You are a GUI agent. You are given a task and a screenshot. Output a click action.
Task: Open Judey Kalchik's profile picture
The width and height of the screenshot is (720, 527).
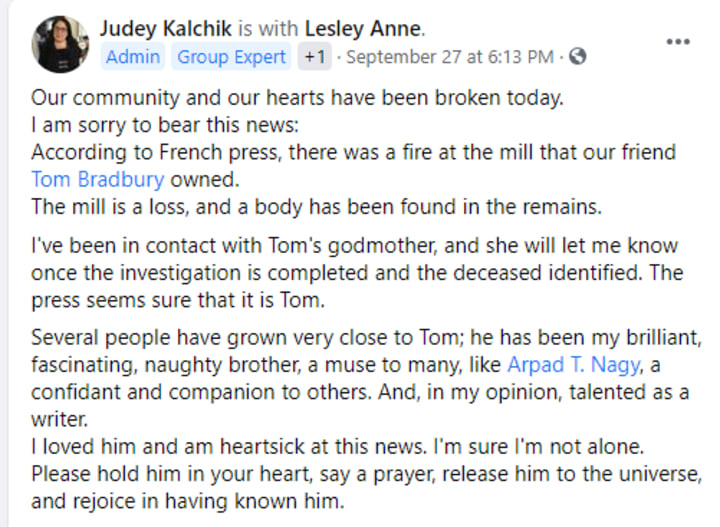pyautogui.click(x=60, y=44)
